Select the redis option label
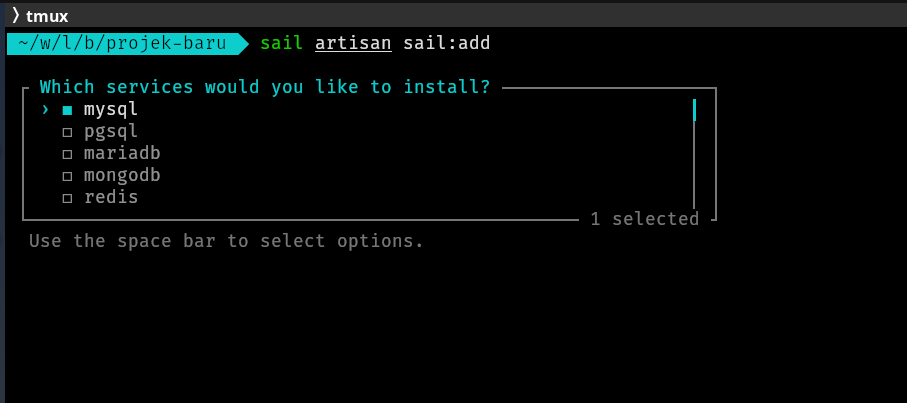This screenshot has width=907, height=403. pos(111,197)
